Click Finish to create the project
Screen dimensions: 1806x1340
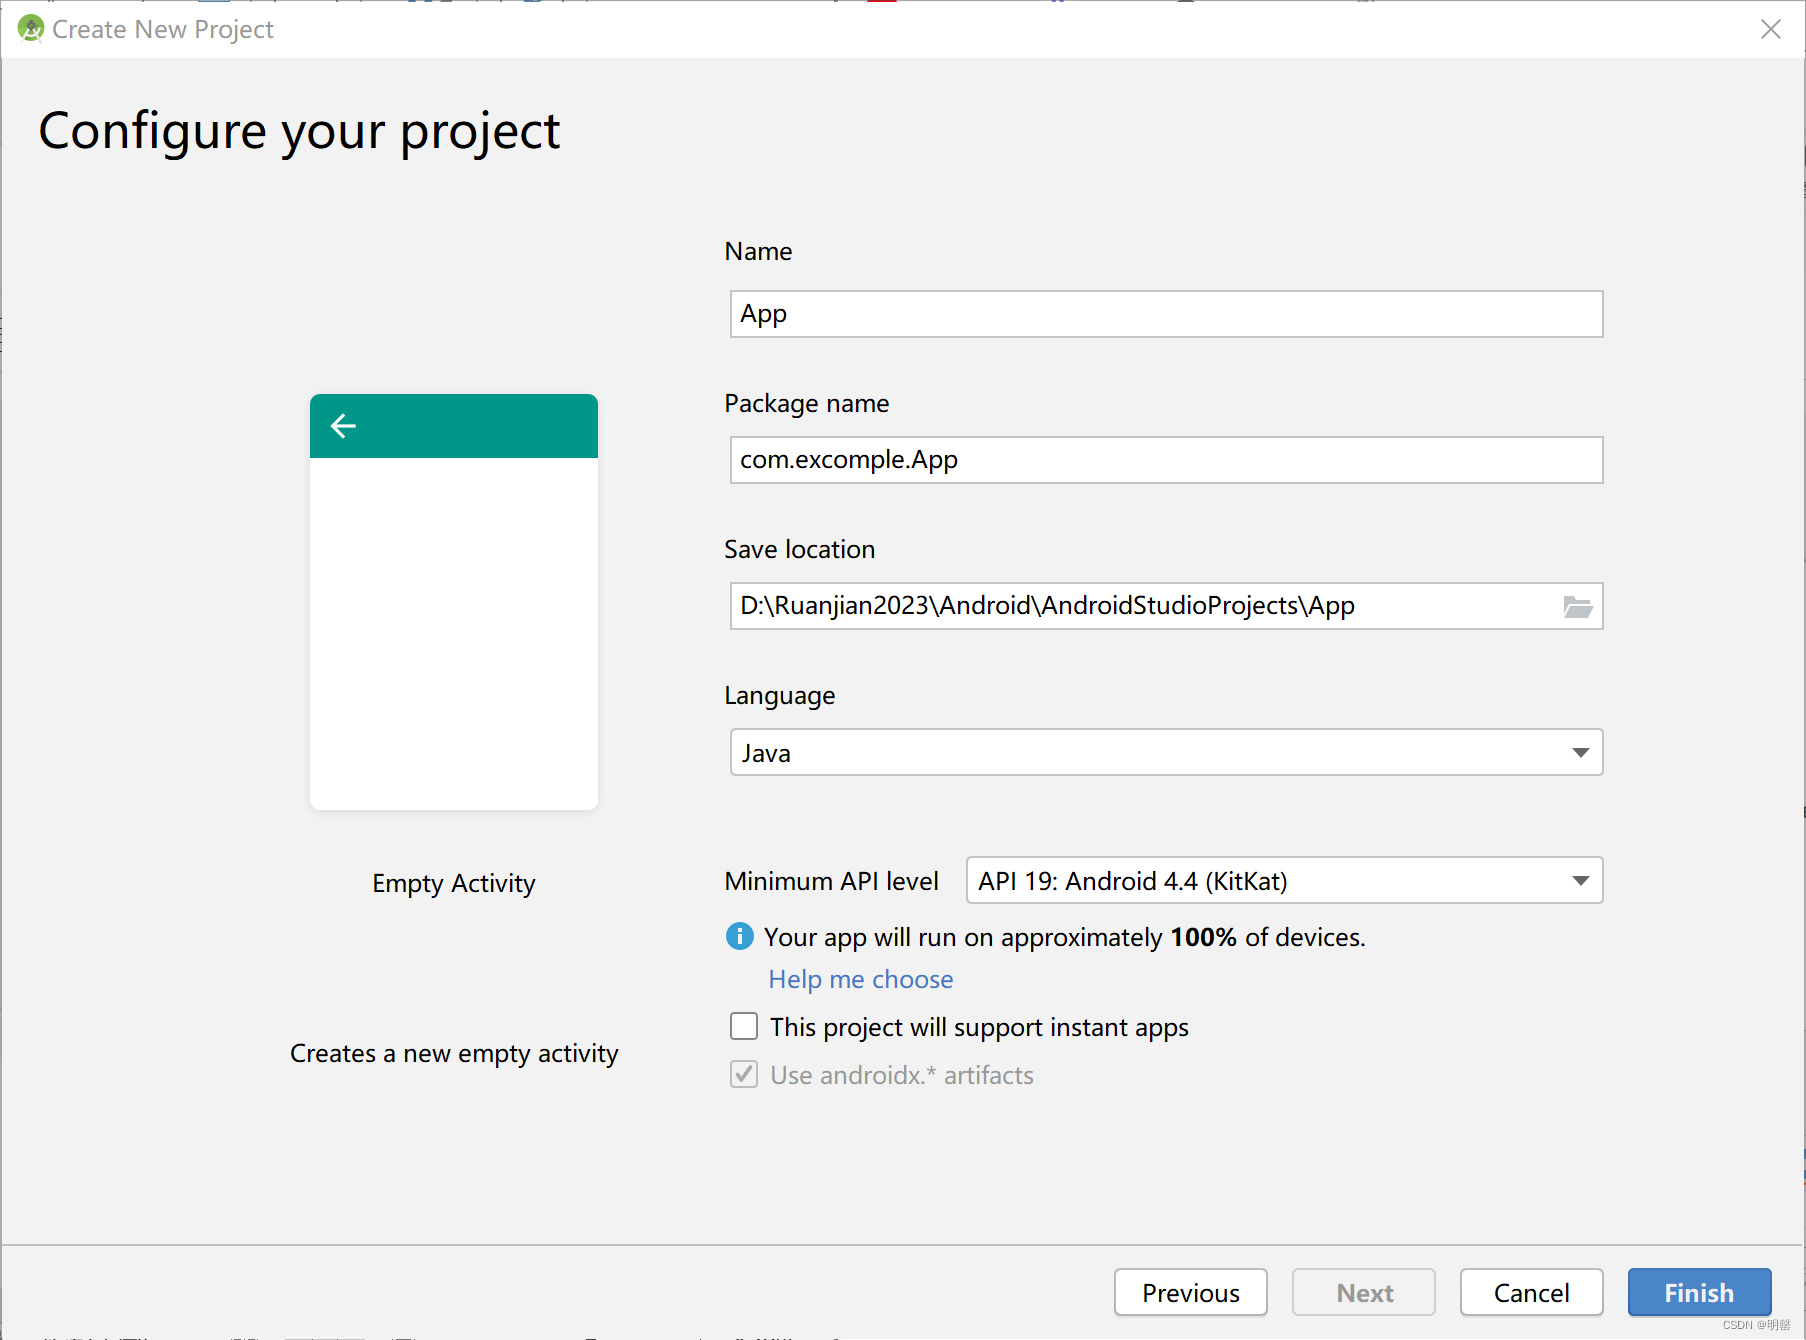[1699, 1292]
